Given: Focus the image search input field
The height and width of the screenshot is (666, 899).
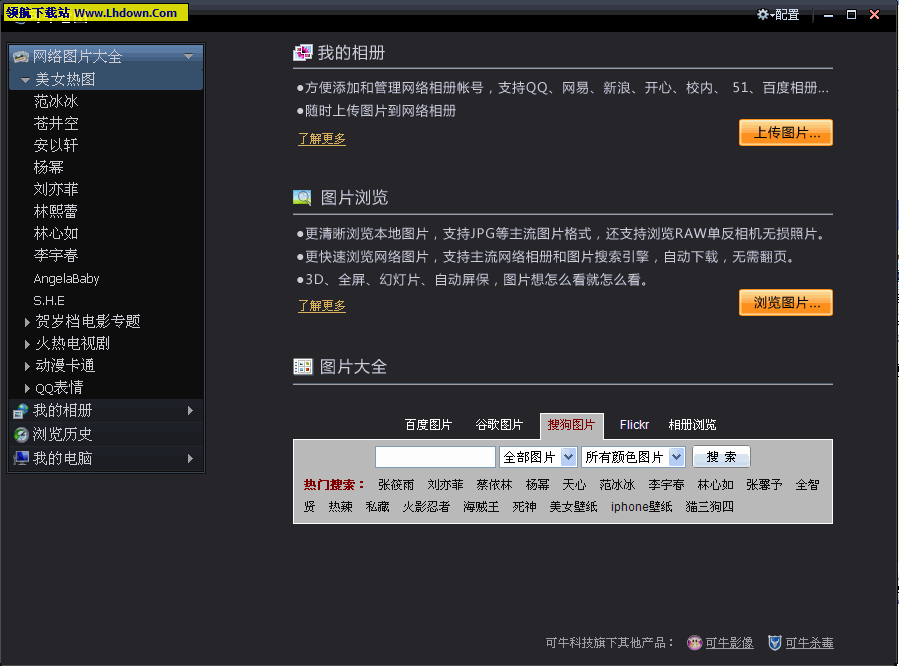Looking at the screenshot, I should click(x=435, y=457).
